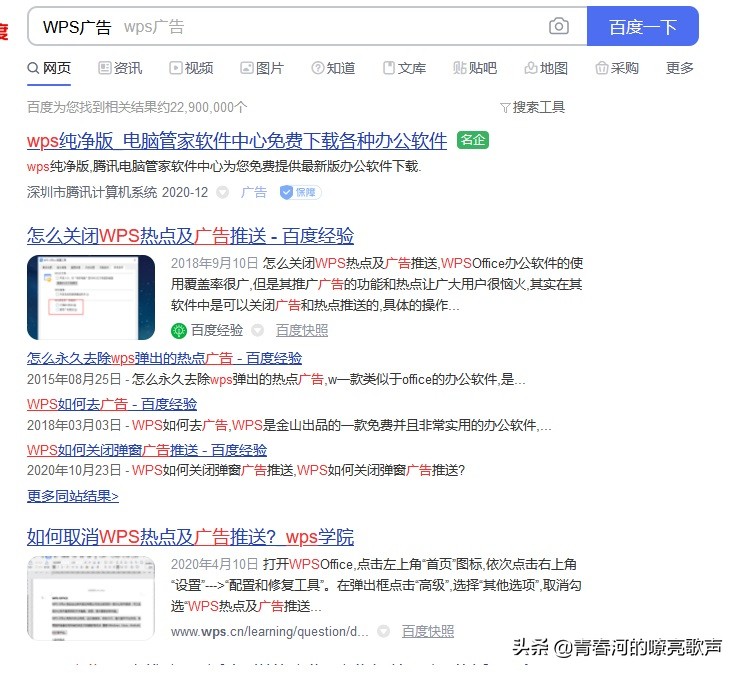This screenshot has height=673, width=739.
Task: Click the 知道 question-mark icon
Action: coord(318,68)
